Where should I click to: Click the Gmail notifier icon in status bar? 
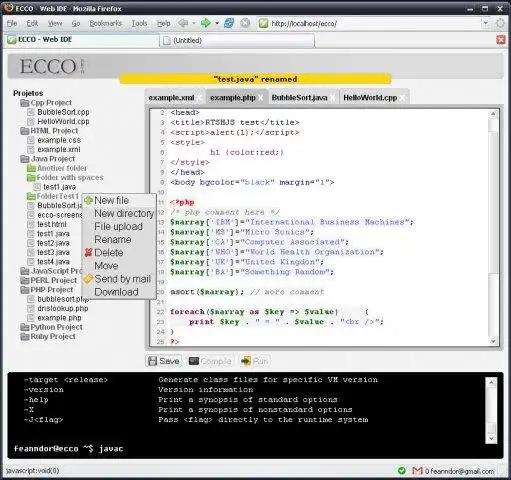point(417,471)
